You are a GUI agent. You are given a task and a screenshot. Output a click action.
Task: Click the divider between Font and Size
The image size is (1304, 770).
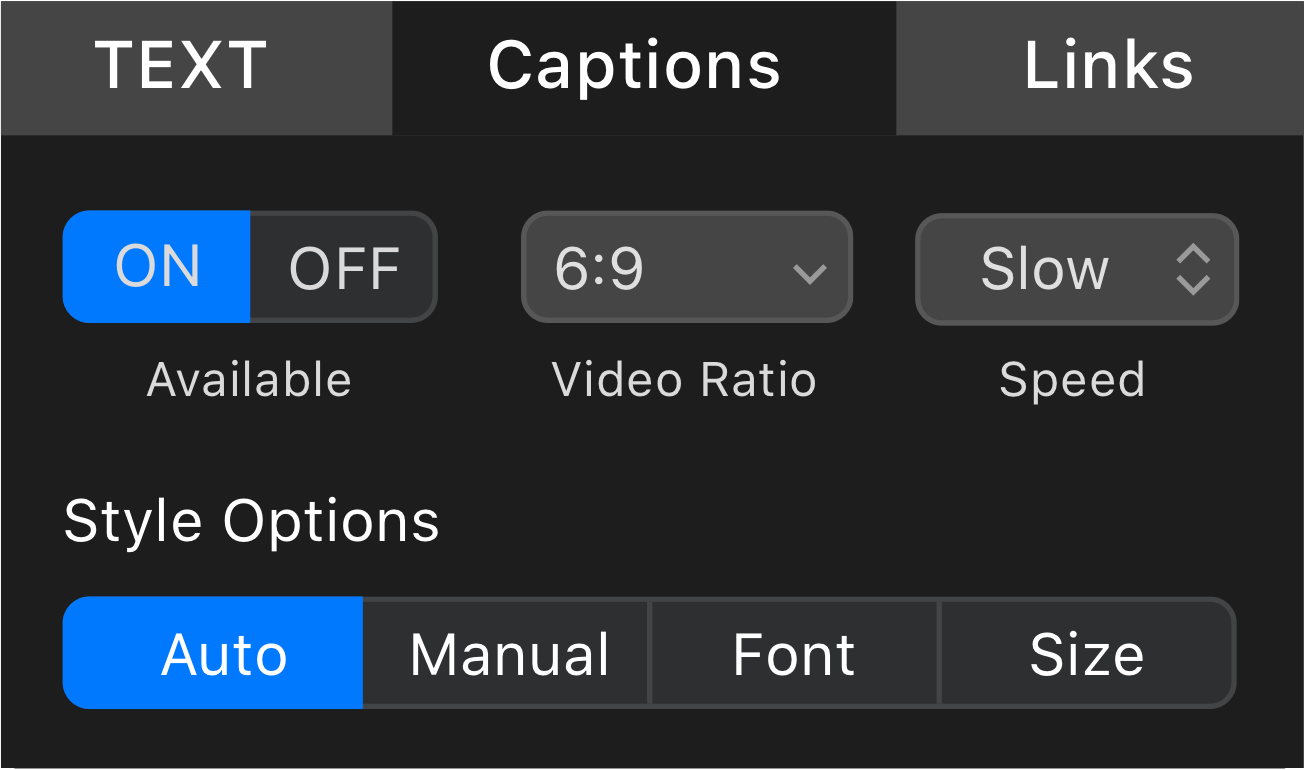pyautogui.click(x=939, y=654)
